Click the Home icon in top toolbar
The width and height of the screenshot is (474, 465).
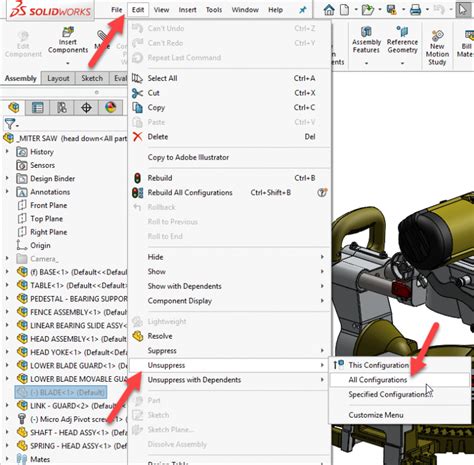click(x=329, y=10)
